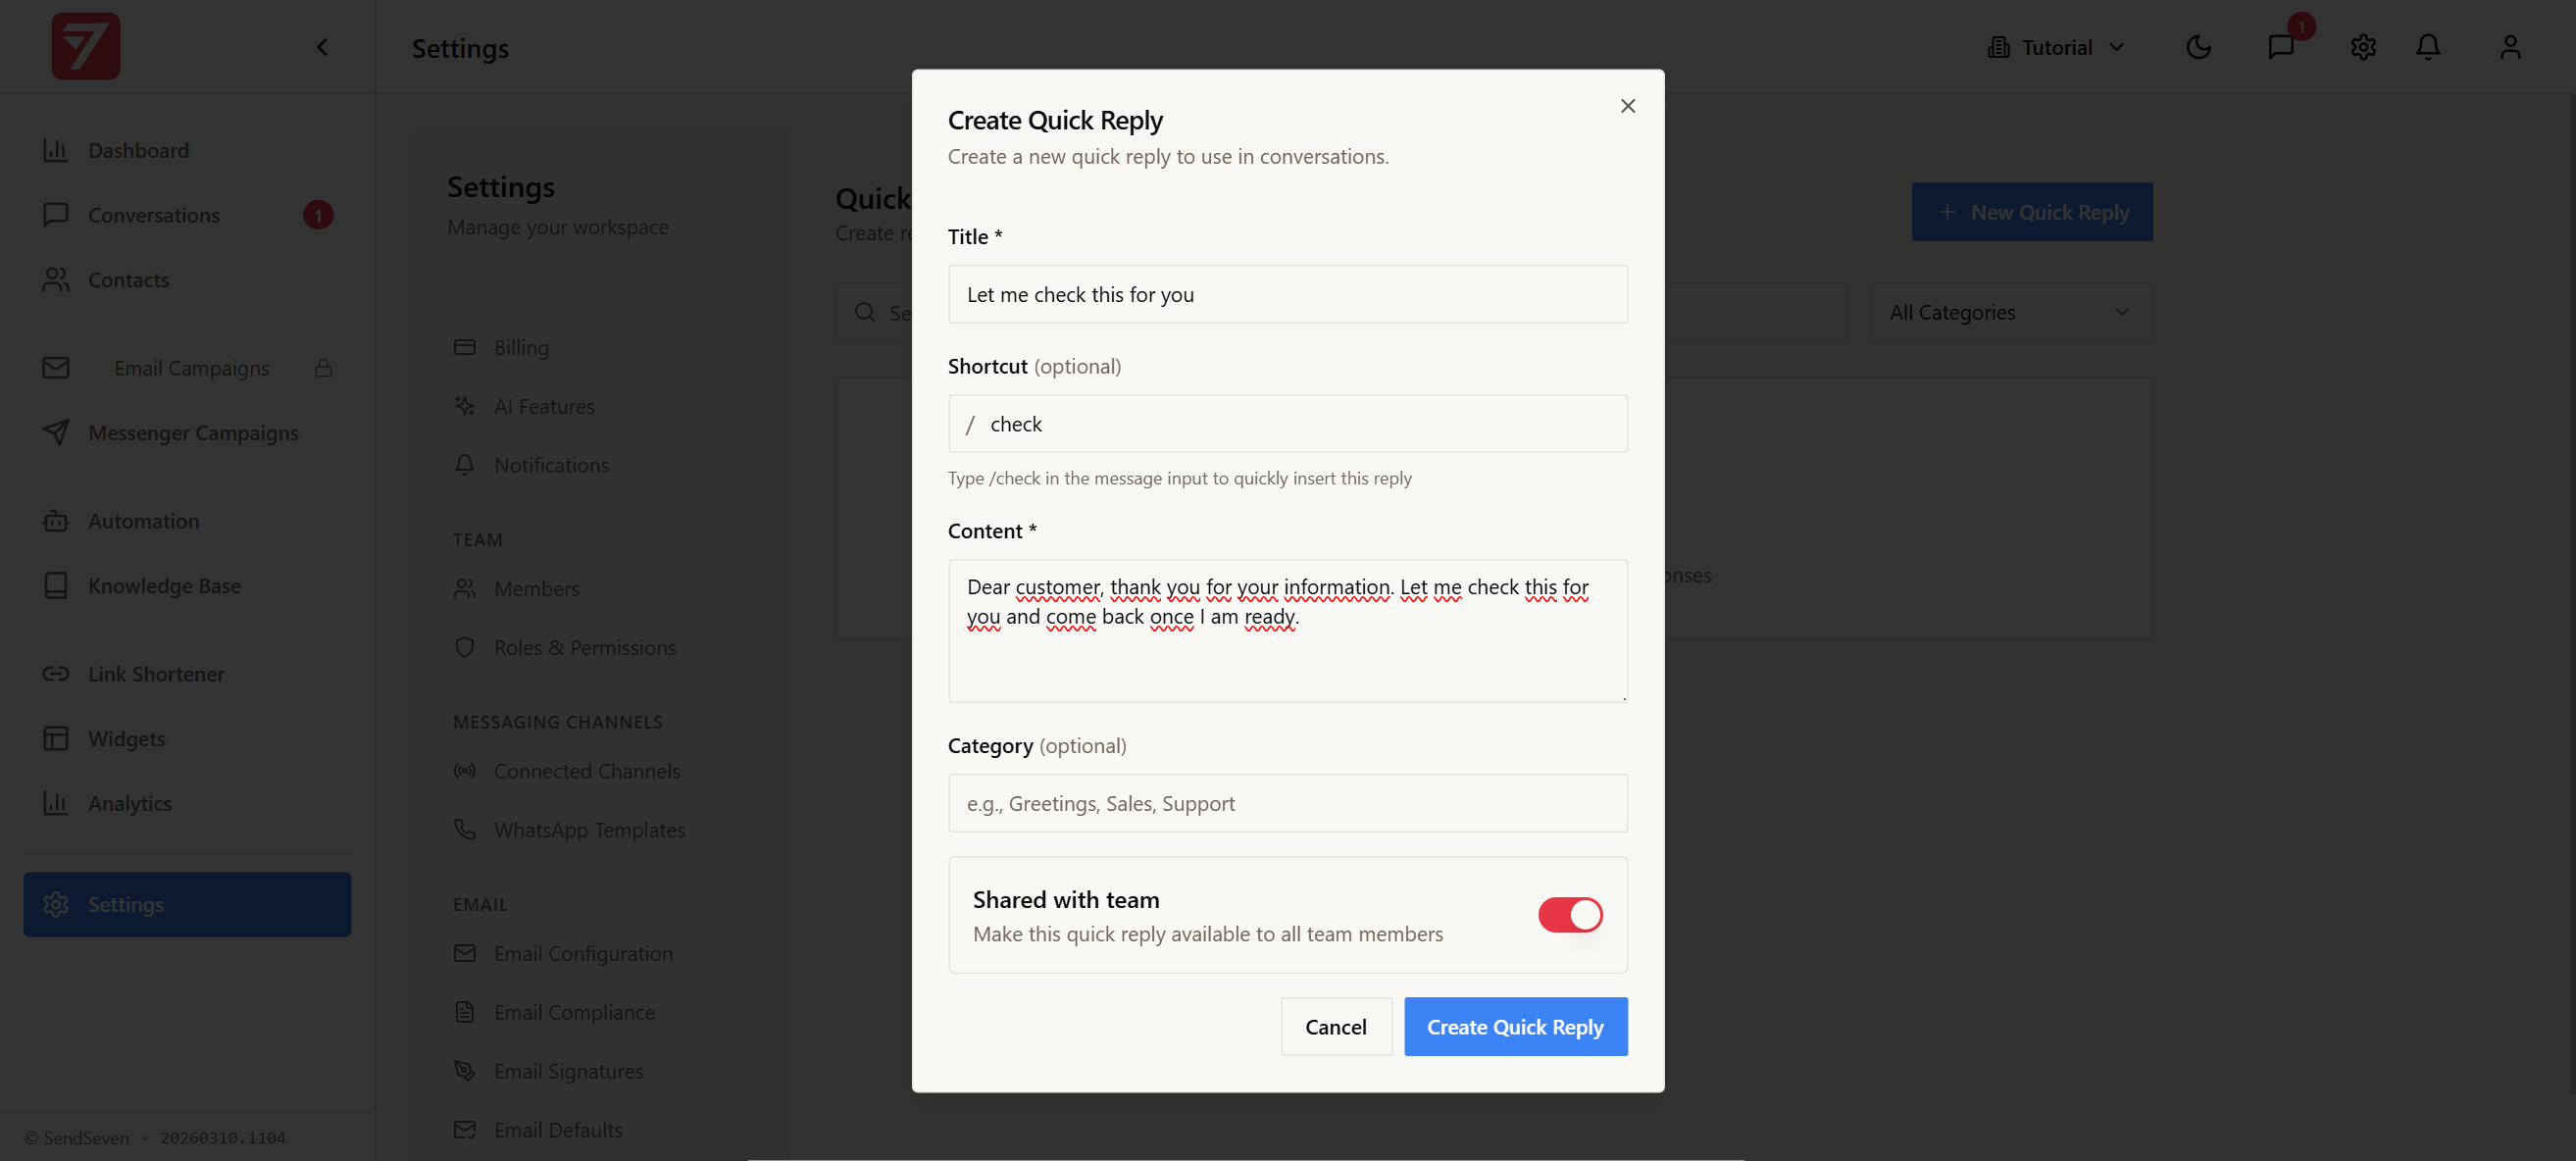Click the Link Shortener chain icon
Viewport: 2576px width, 1161px height.
pyautogui.click(x=56, y=674)
